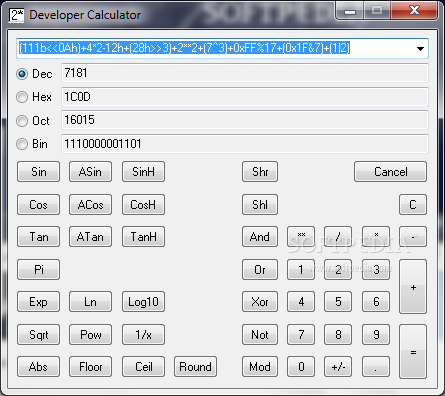445x396 pixels.
Task: Click the Not bitwise button
Action: (260, 334)
